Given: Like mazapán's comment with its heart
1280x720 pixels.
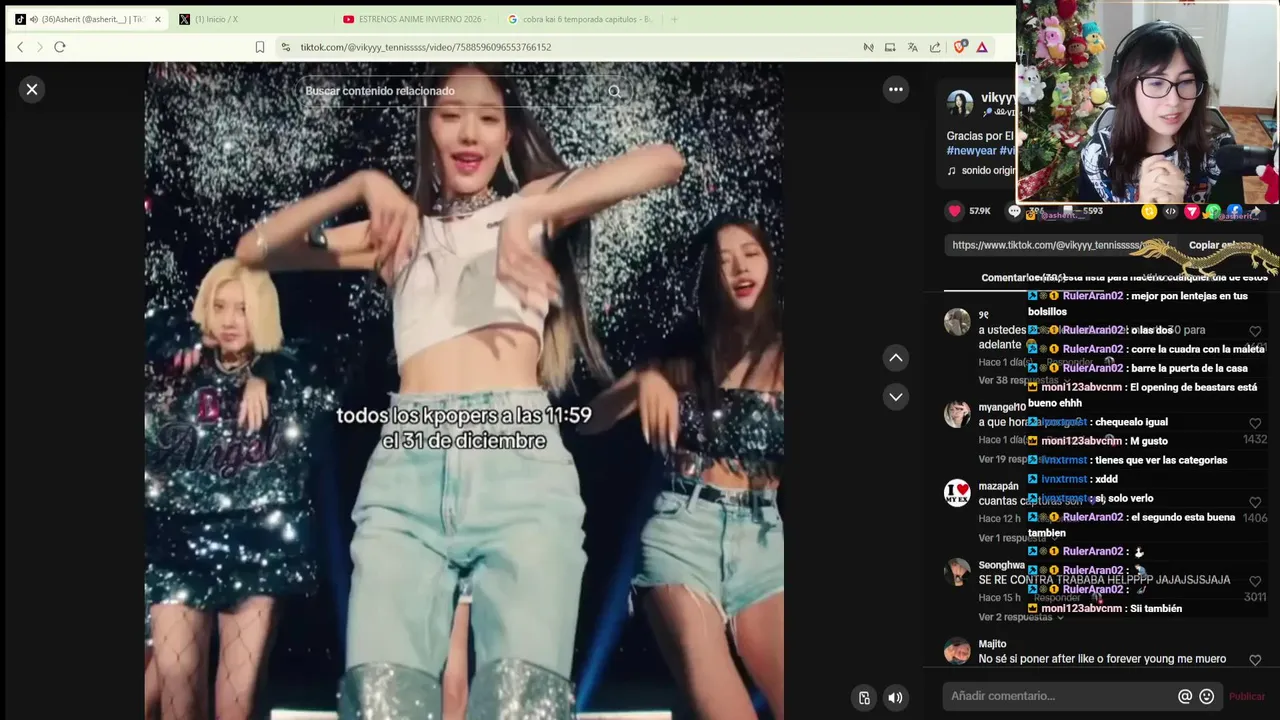Looking at the screenshot, I should pyautogui.click(x=1255, y=503).
